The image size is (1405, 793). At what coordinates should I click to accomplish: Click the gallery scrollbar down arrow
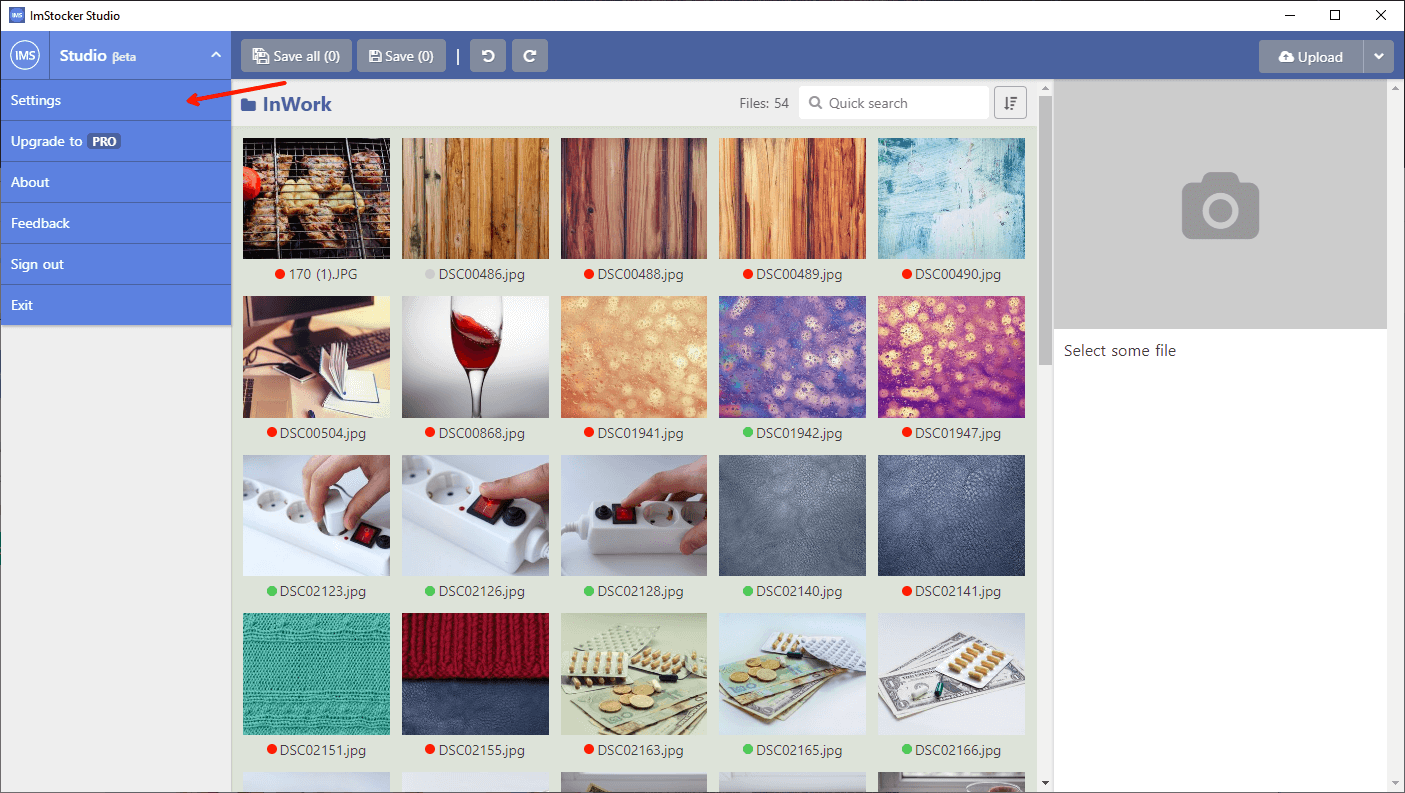1045,783
